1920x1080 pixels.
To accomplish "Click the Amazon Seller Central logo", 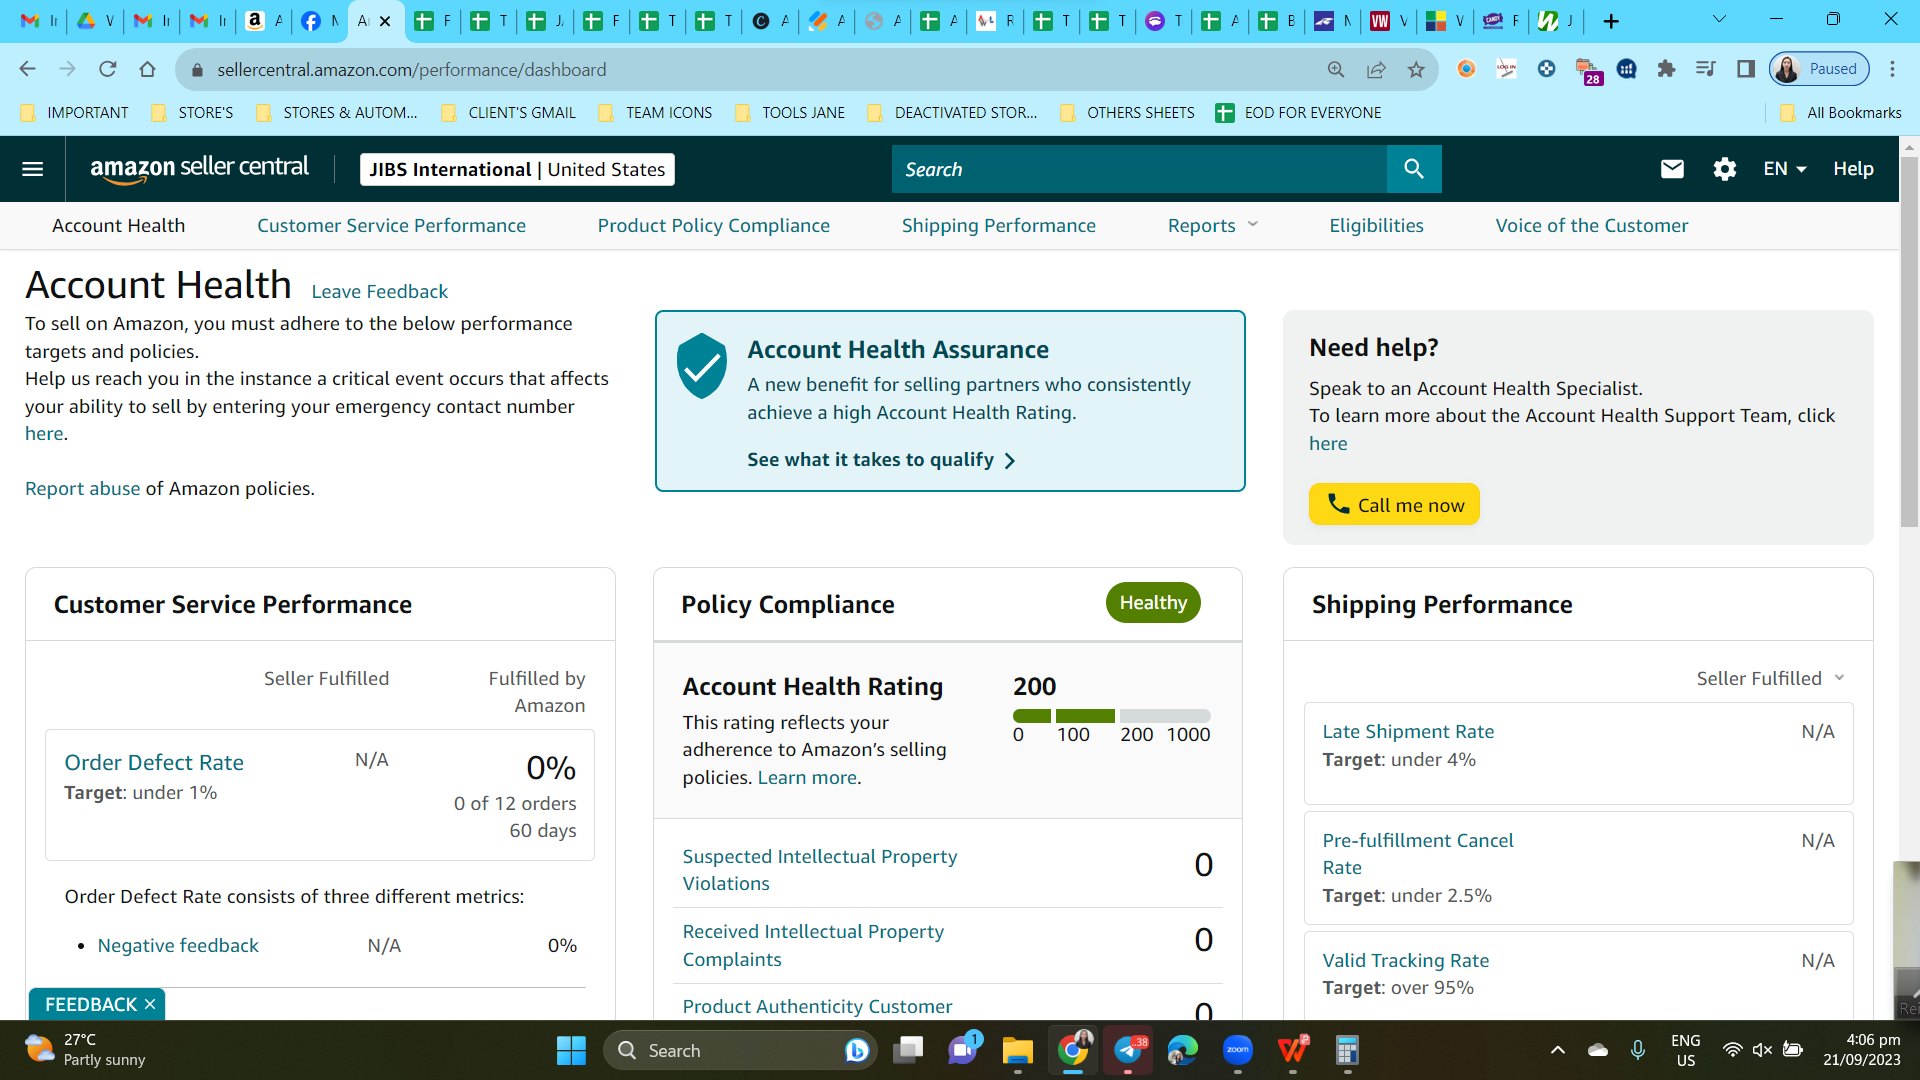I will coord(200,169).
